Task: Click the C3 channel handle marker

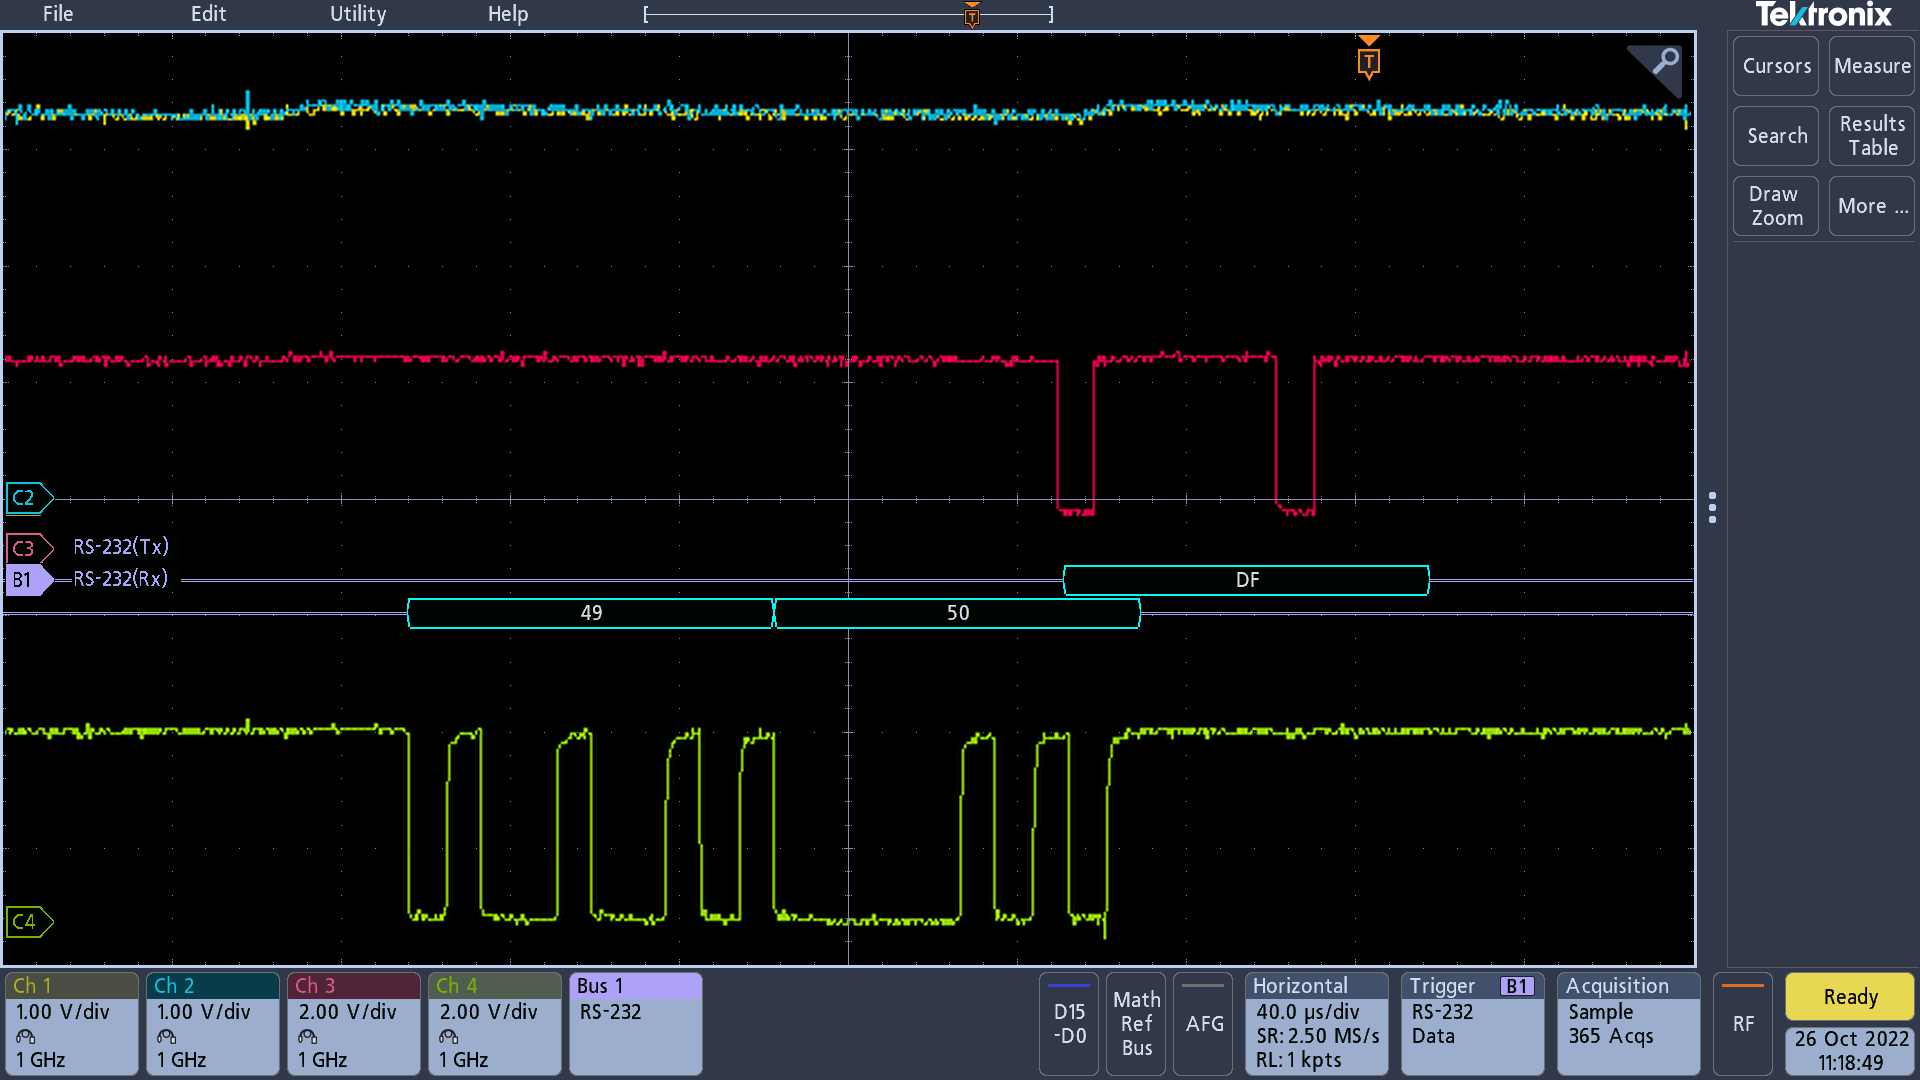Action: 26,548
